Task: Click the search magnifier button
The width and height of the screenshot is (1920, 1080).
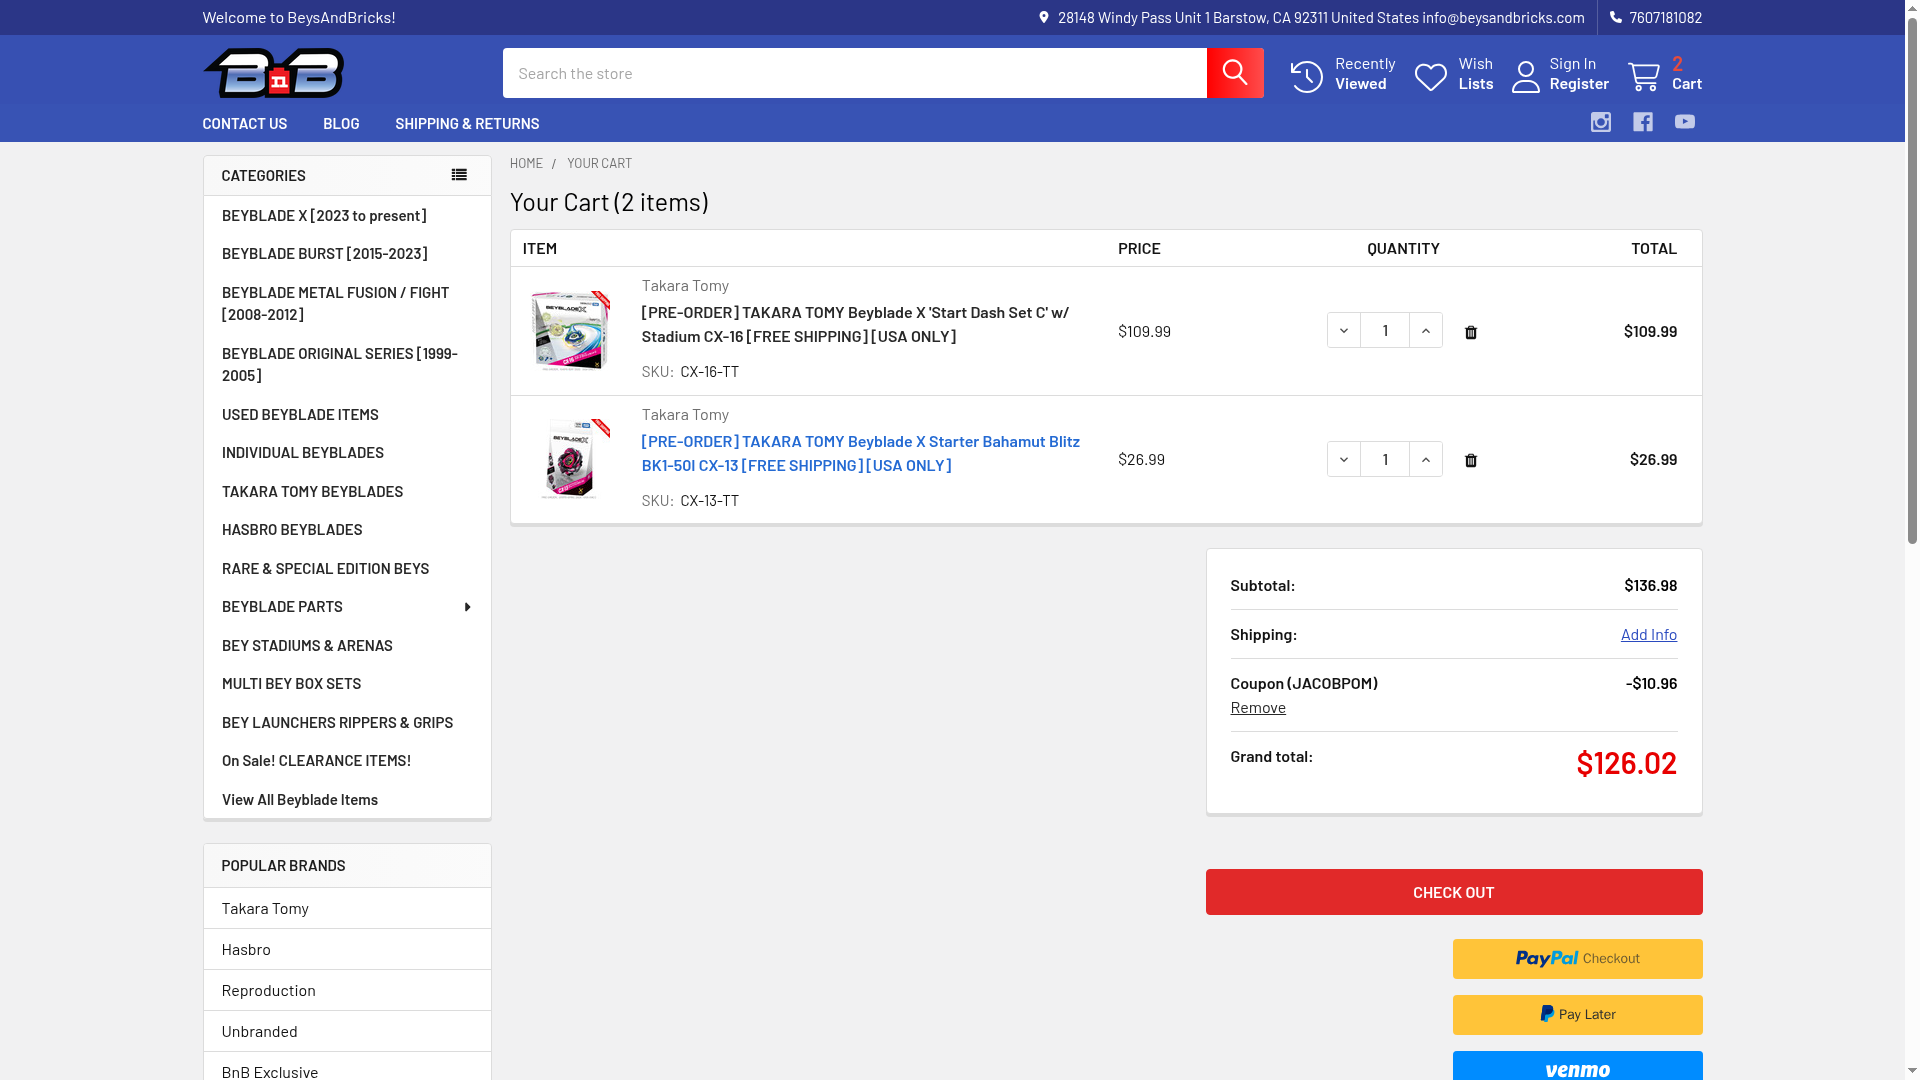Action: [x=1234, y=73]
